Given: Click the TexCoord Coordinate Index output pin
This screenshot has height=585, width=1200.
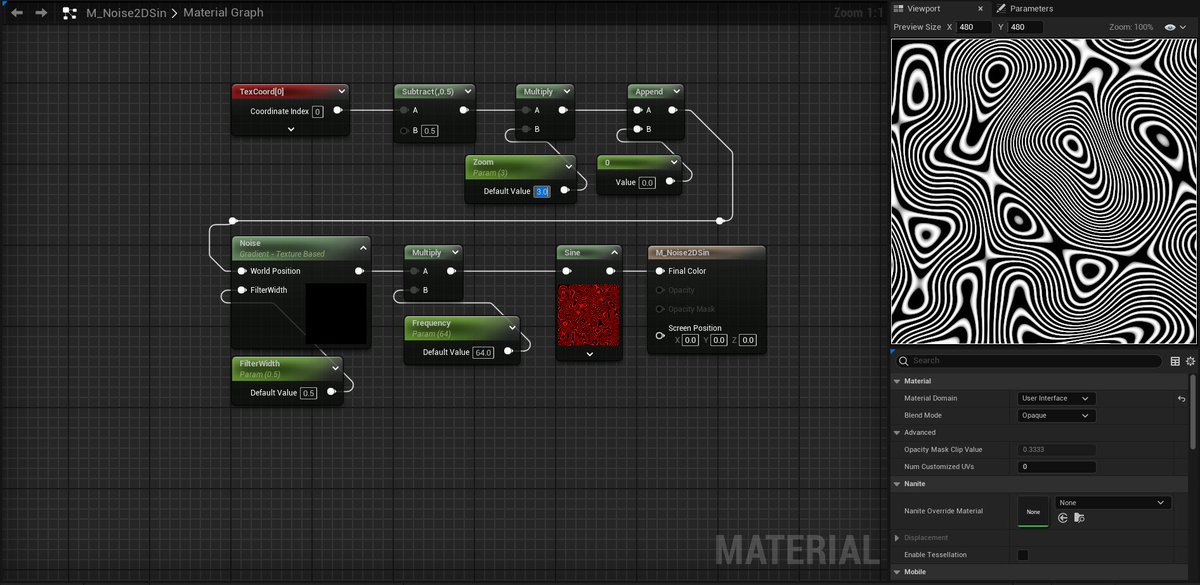Looking at the screenshot, I should click(338, 111).
